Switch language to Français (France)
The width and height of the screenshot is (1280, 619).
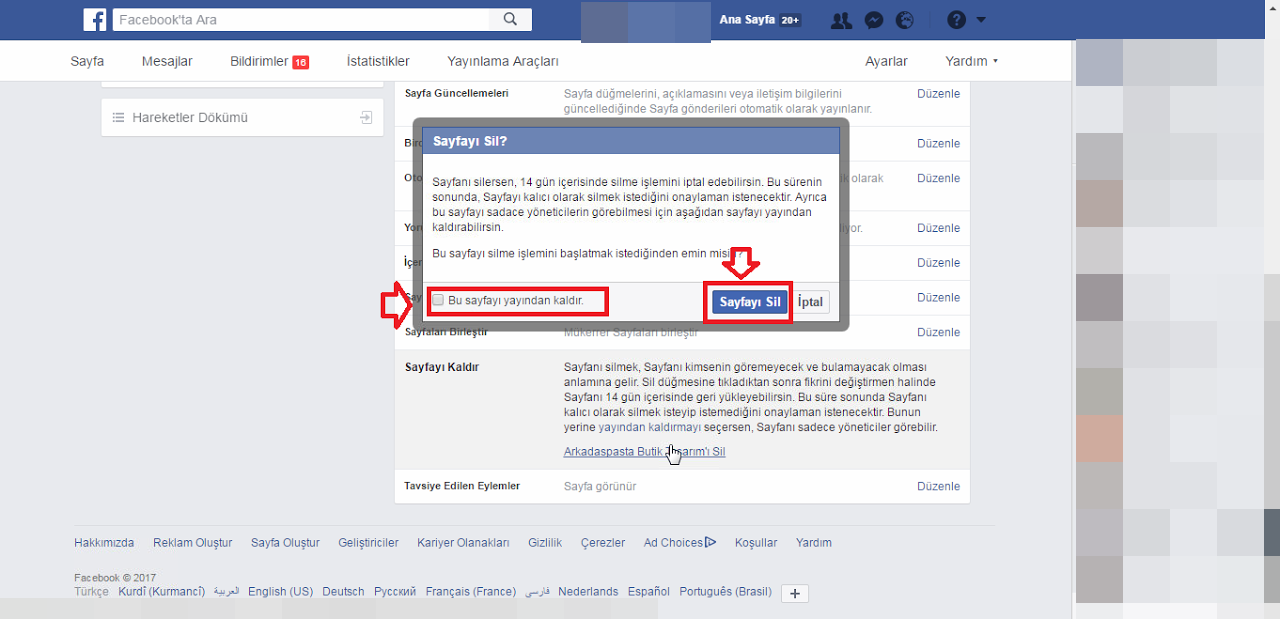(x=471, y=592)
